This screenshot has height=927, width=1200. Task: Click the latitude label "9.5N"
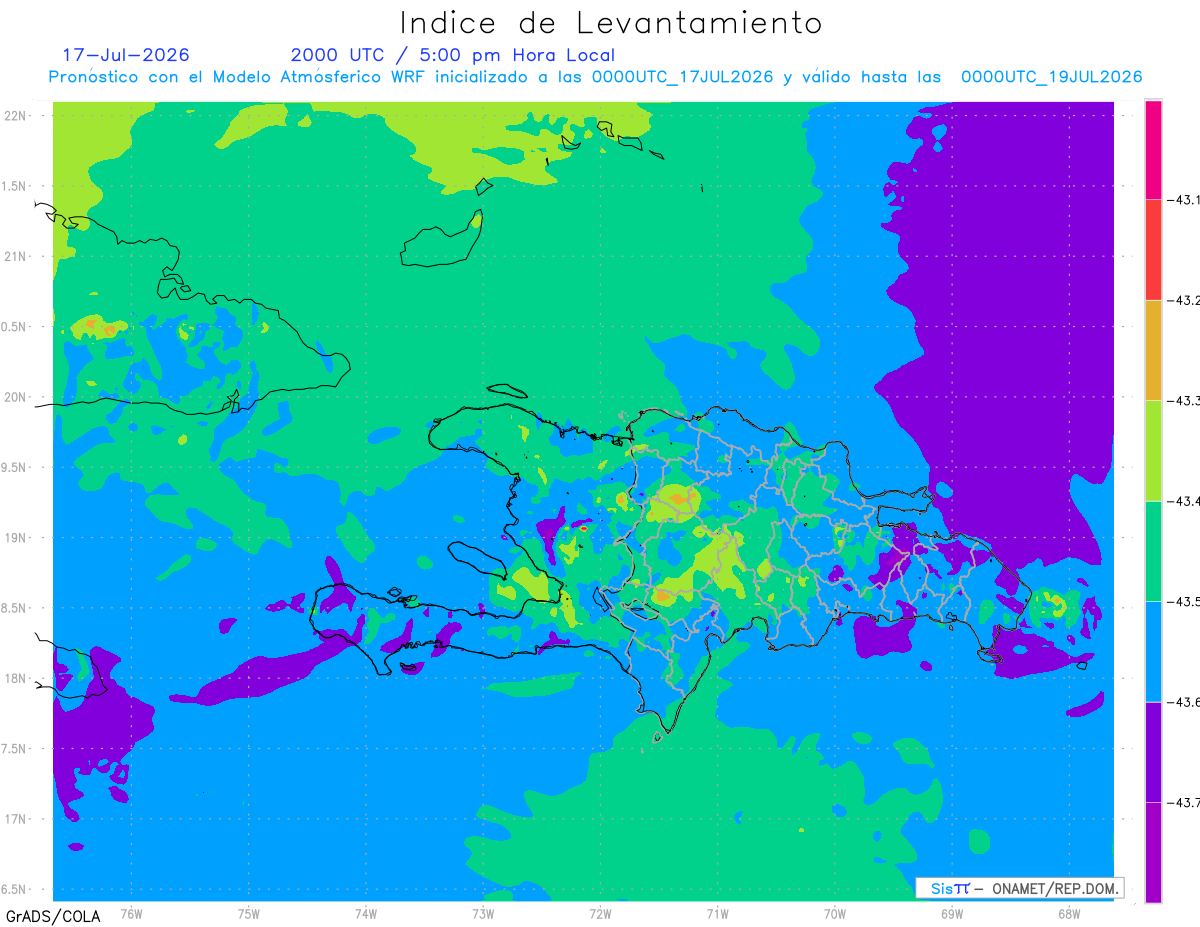click(13, 467)
